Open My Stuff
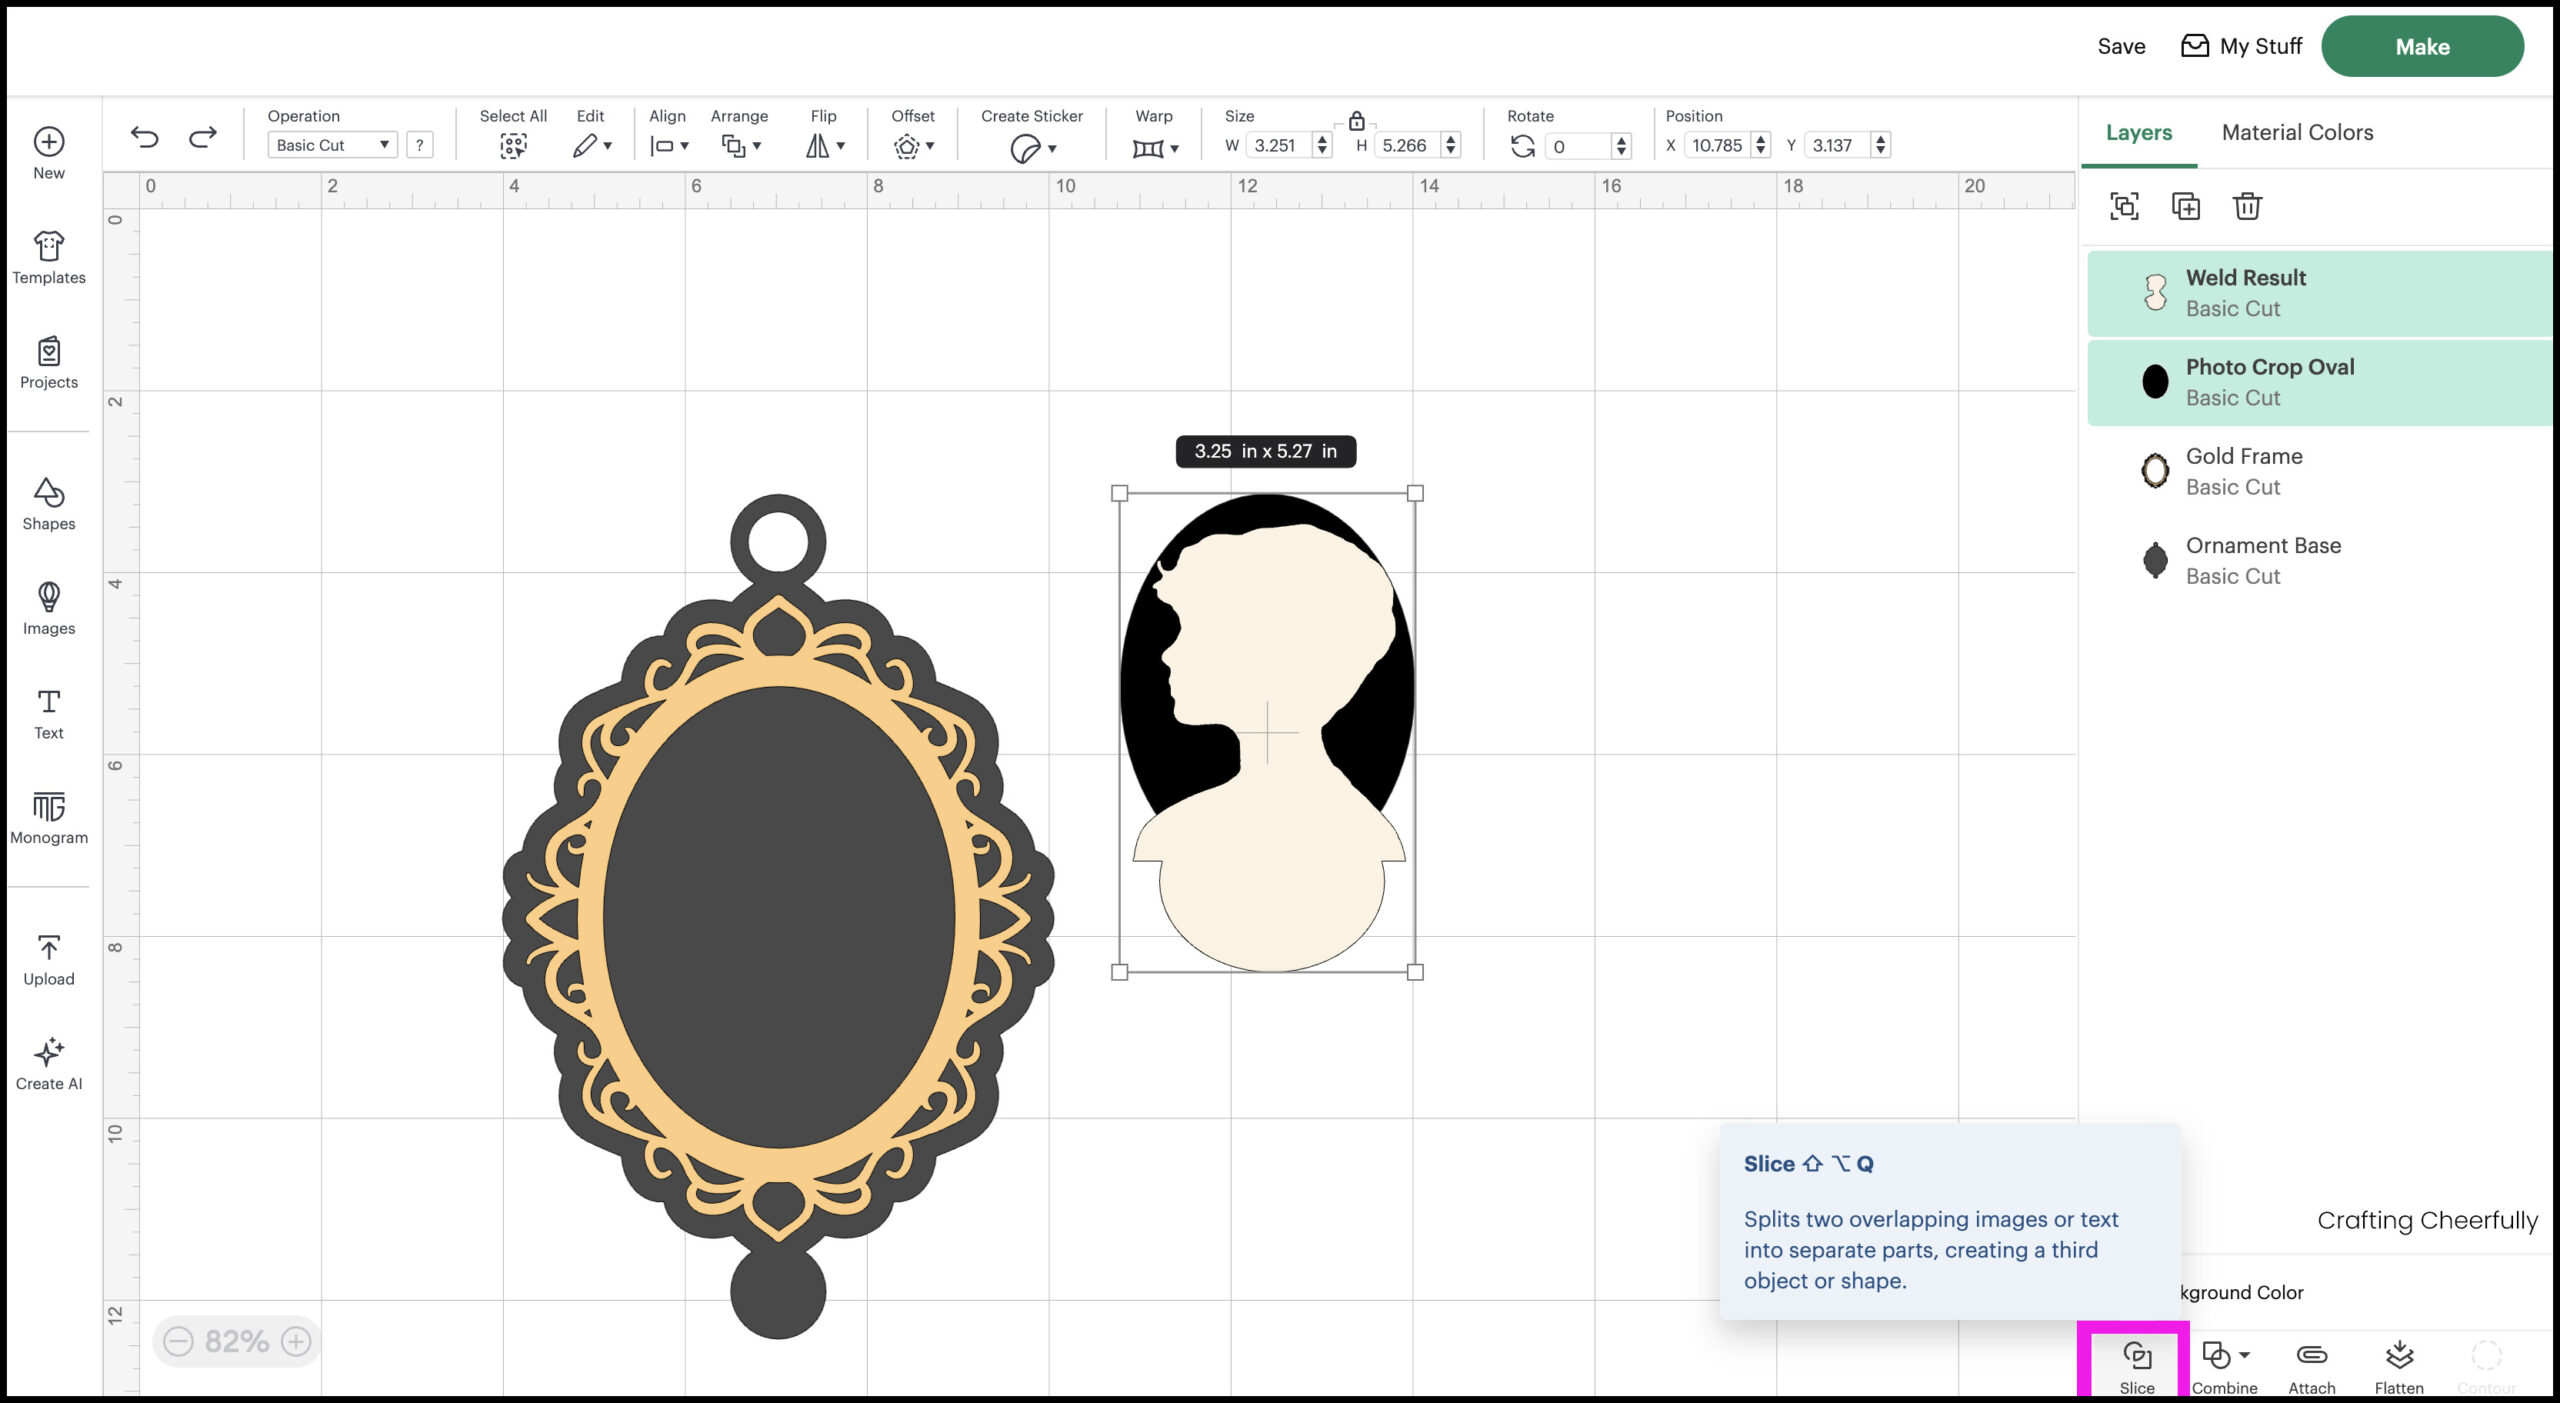Screen dimensions: 2560x1403 click(2240, 46)
